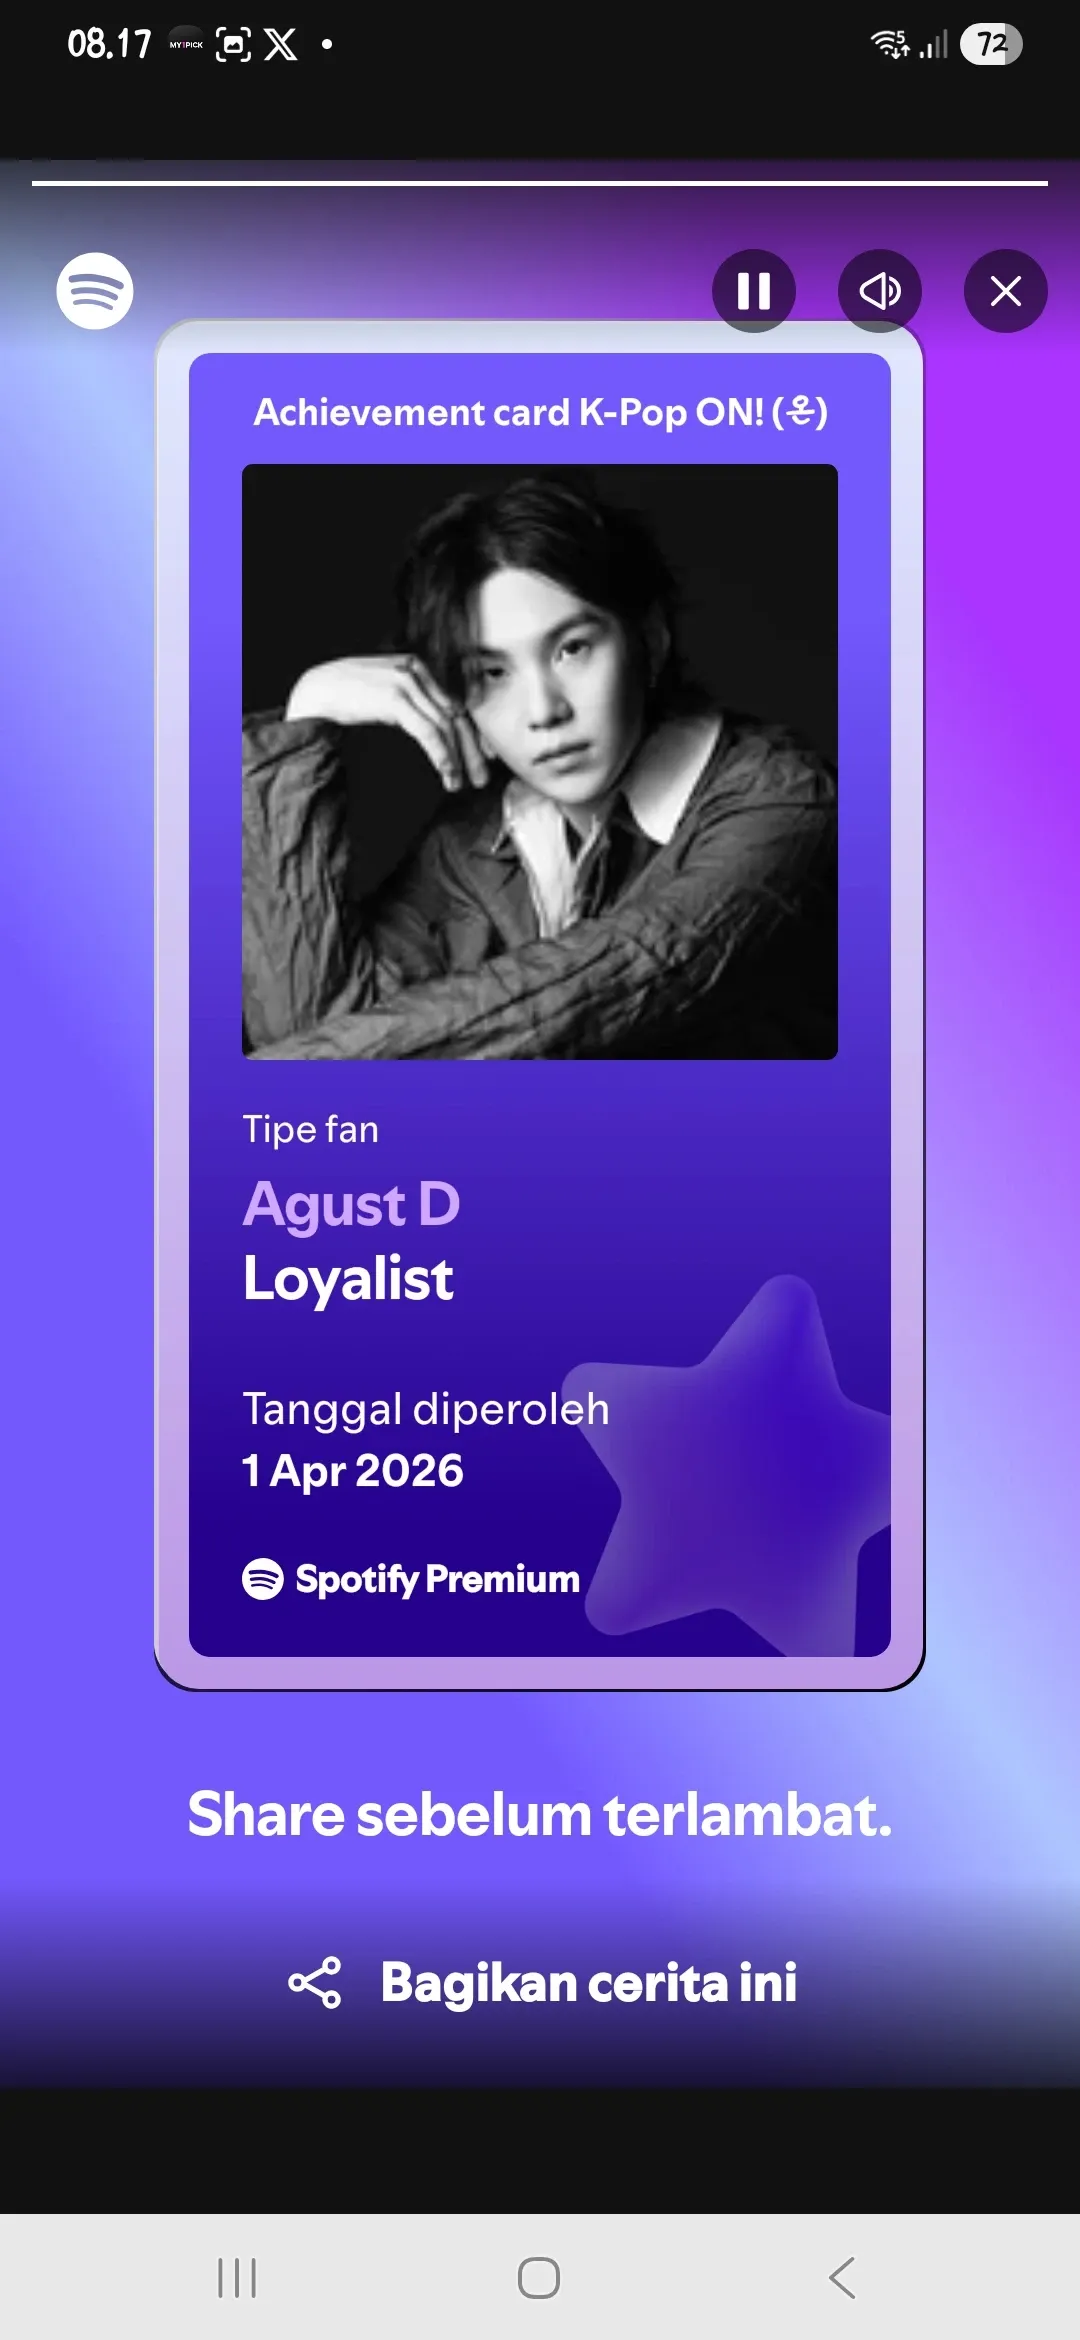This screenshot has height=2340, width=1080.
Task: Mute the story sound
Action: 880,291
